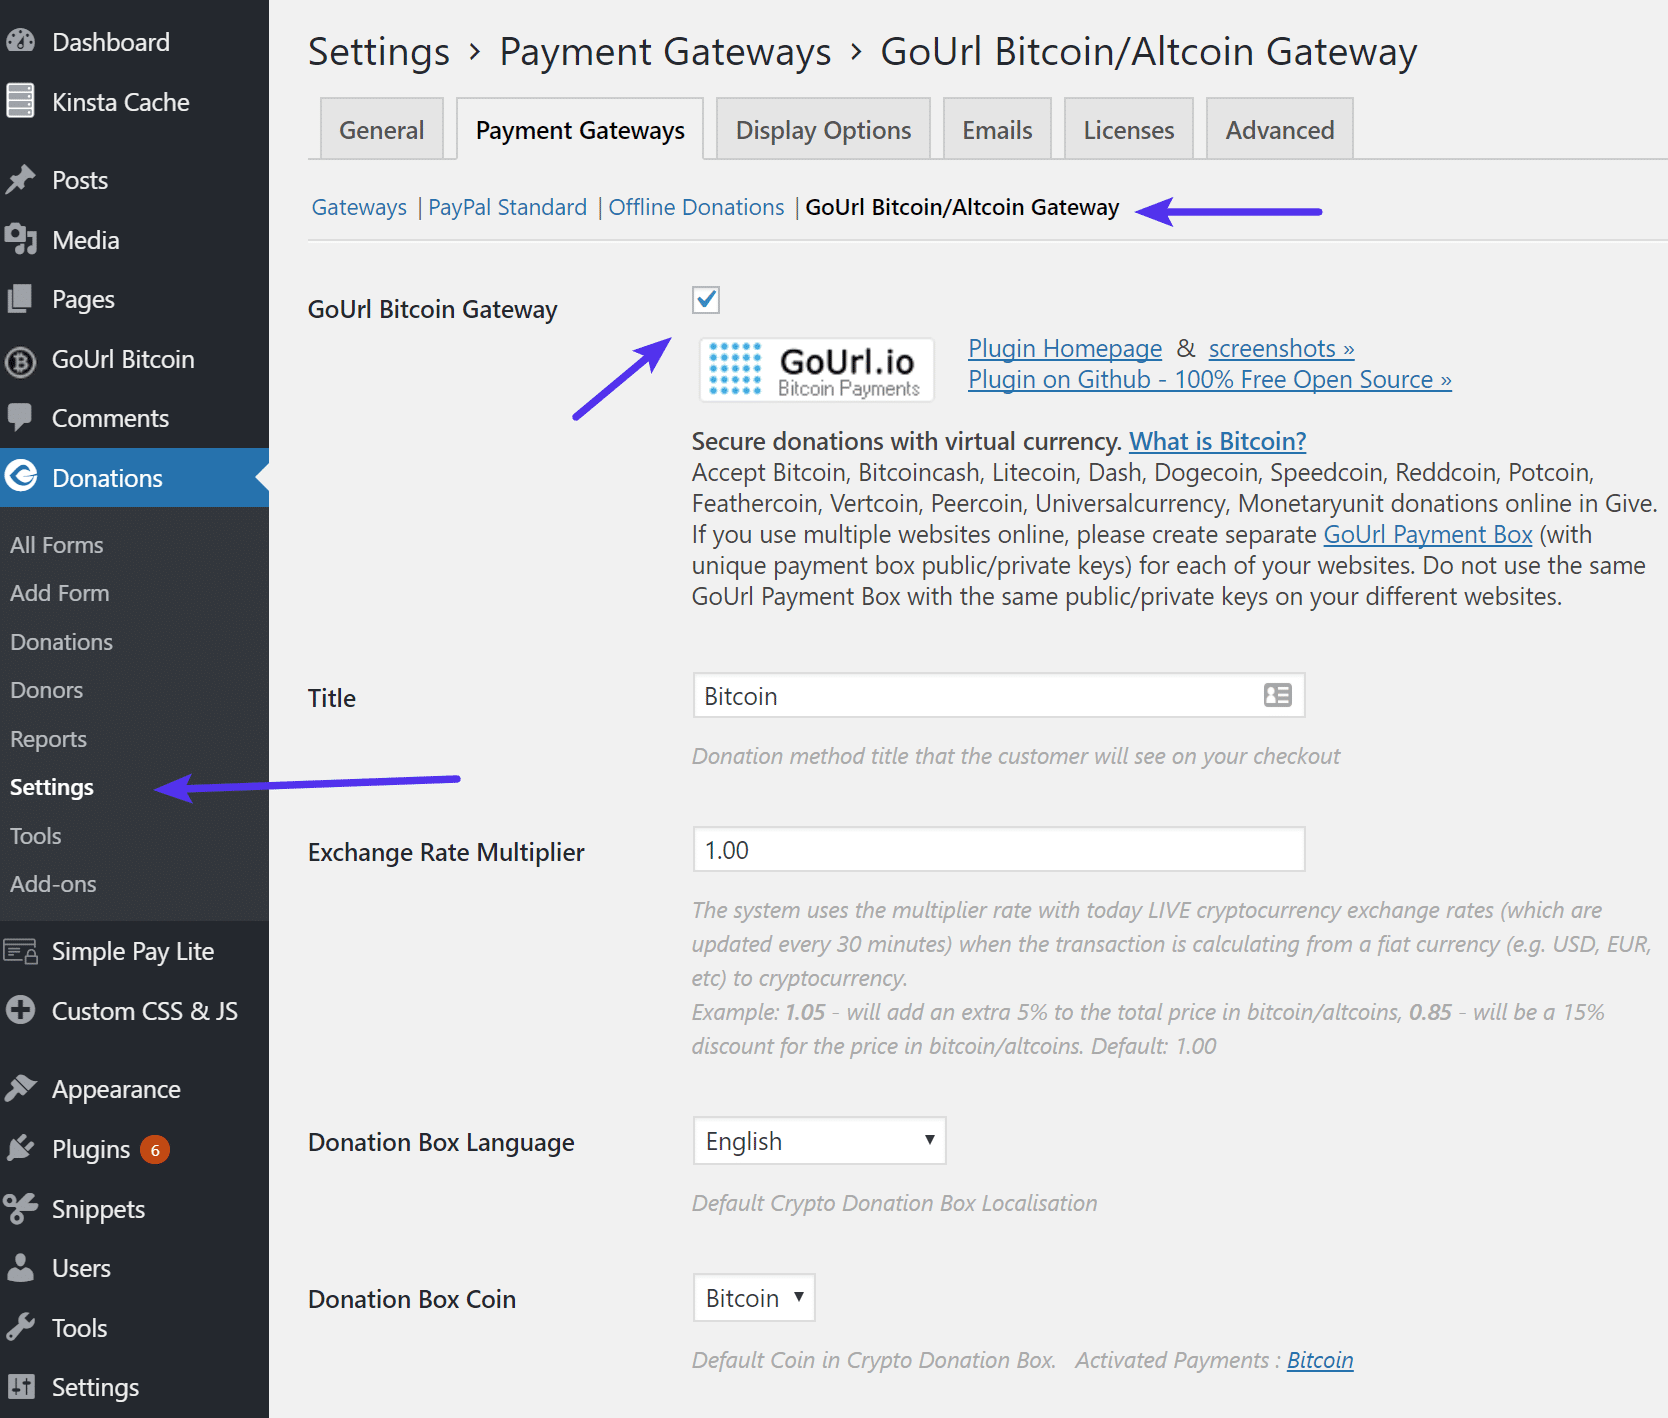Click the Users person icon
Screen dimensions: 1668x1418
tap(20, 1268)
